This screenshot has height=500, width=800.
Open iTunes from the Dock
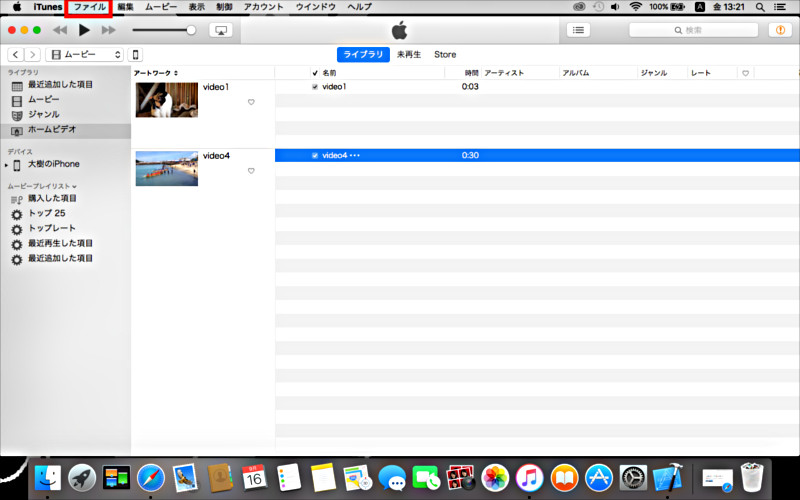(529, 478)
